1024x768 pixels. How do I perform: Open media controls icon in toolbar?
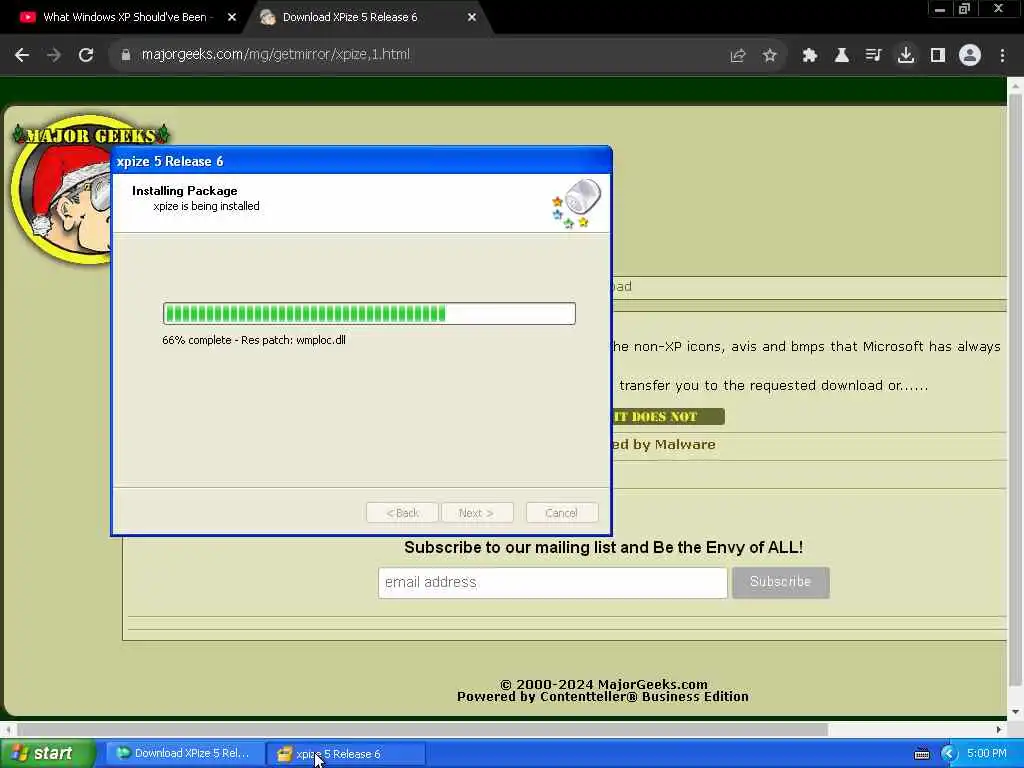[x=873, y=56]
